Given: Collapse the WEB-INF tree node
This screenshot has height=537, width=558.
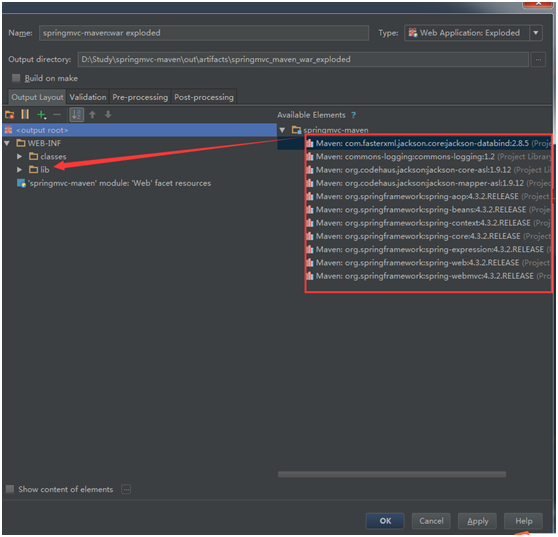Looking at the screenshot, I should point(7,143).
